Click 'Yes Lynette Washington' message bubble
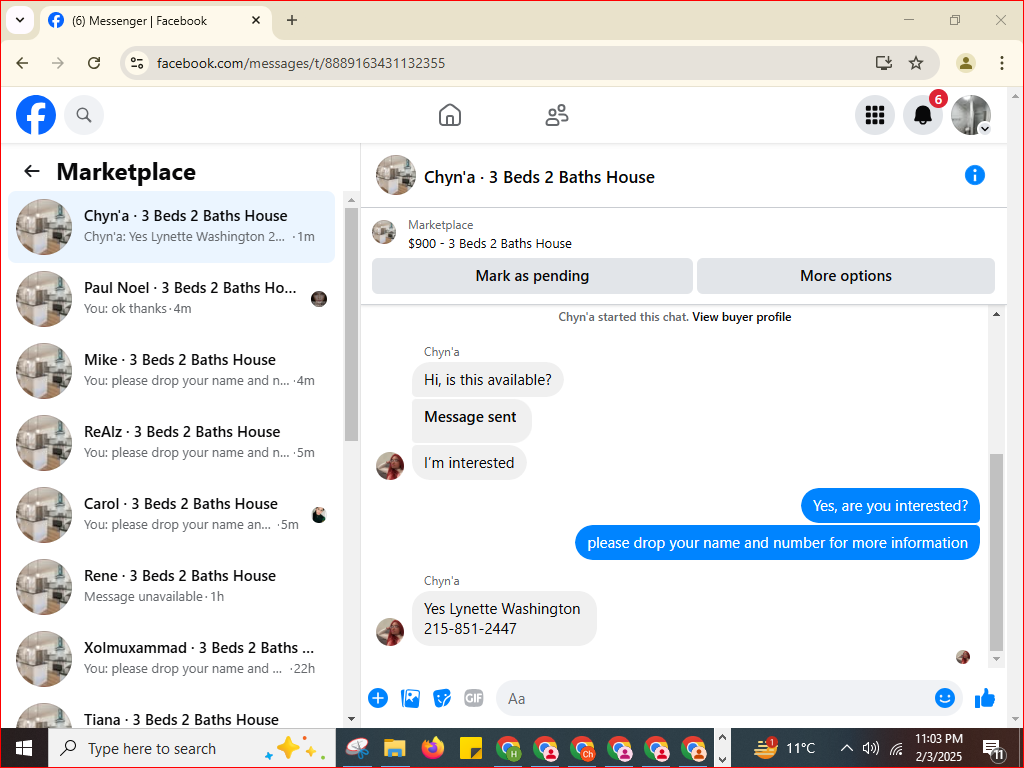Image resolution: width=1024 pixels, height=768 pixels. point(504,618)
